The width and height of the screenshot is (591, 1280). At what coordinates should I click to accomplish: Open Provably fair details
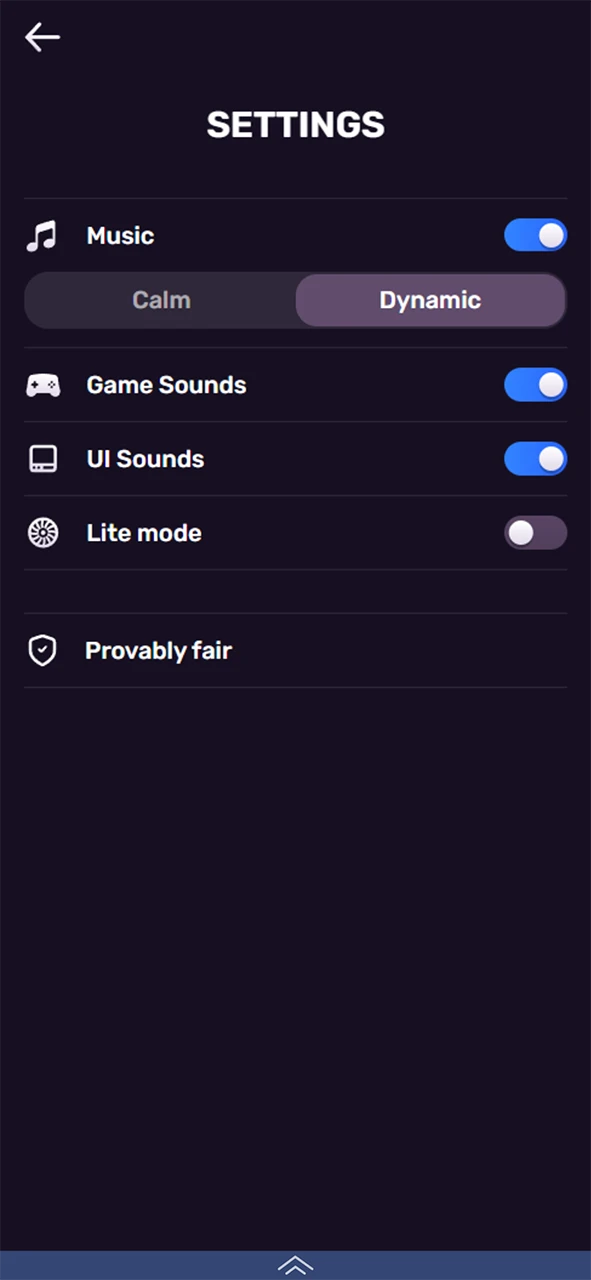[x=158, y=650]
